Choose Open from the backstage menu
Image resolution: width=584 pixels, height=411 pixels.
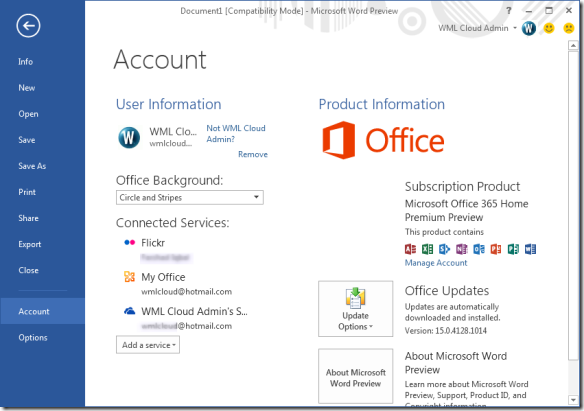[x=28, y=114]
